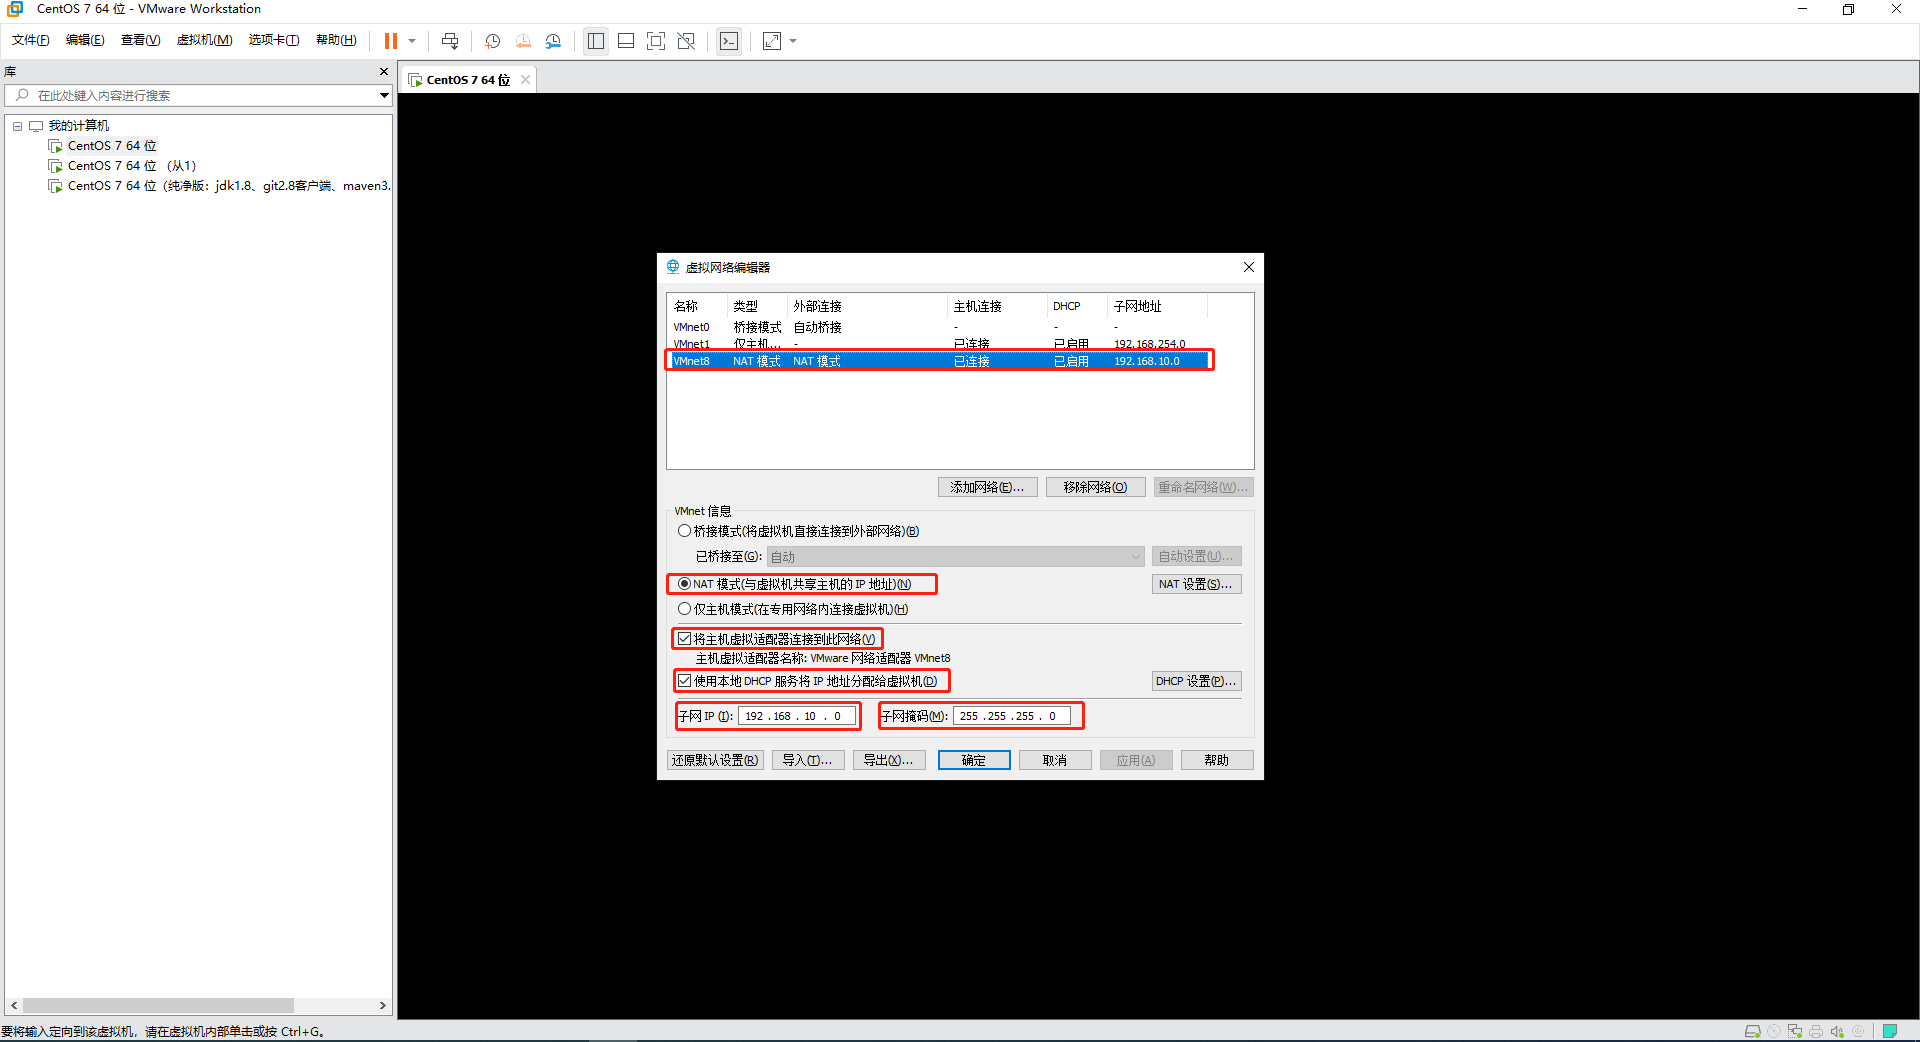Collapse the 我的计算机 tree node
Screen dimensions: 1920x1042
tap(17, 126)
